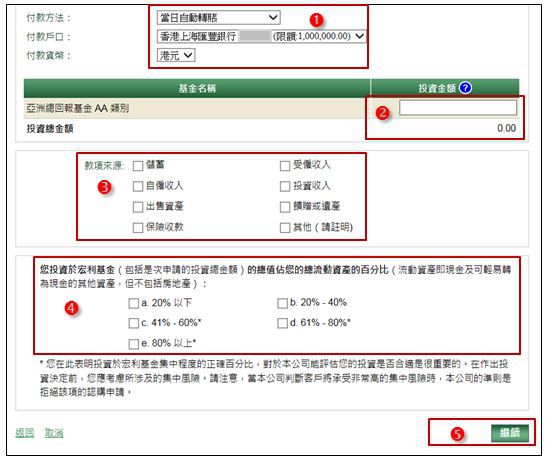Viewport: 545px width, 459px height.
Task: Open the 付款戶口 dropdown with 香港上海匯豐銀行
Action: pos(261,36)
